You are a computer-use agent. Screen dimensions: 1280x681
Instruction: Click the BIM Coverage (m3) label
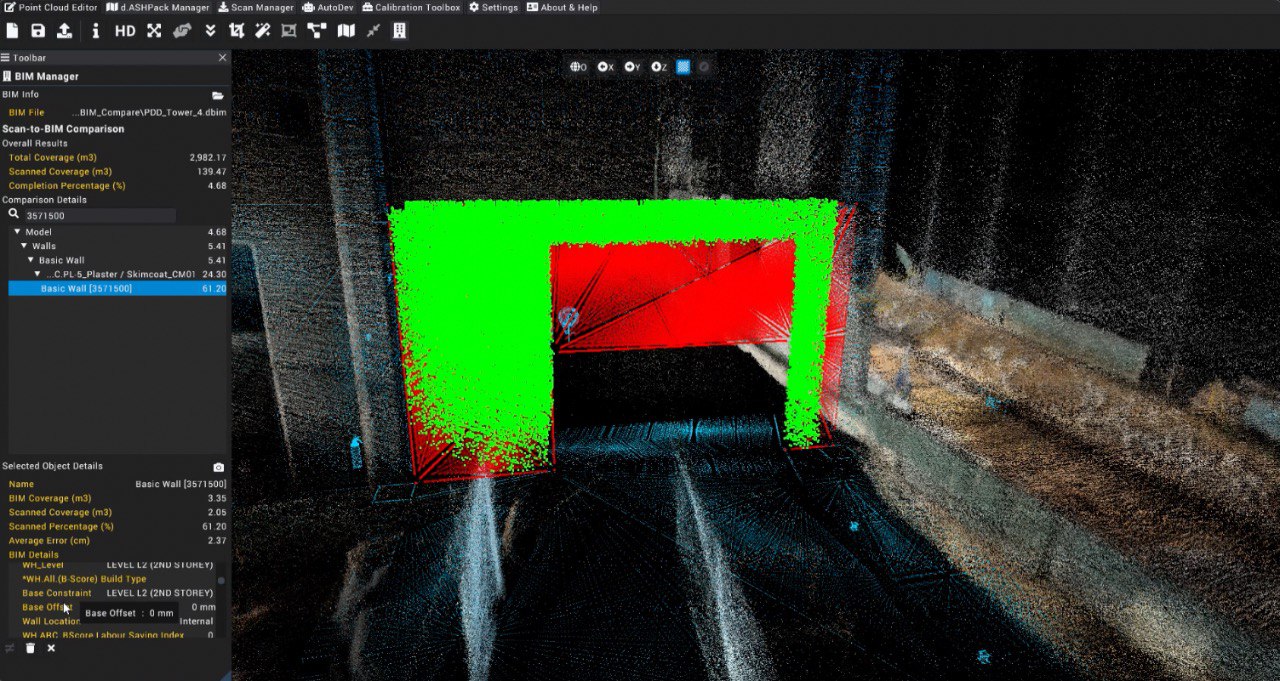(50, 498)
